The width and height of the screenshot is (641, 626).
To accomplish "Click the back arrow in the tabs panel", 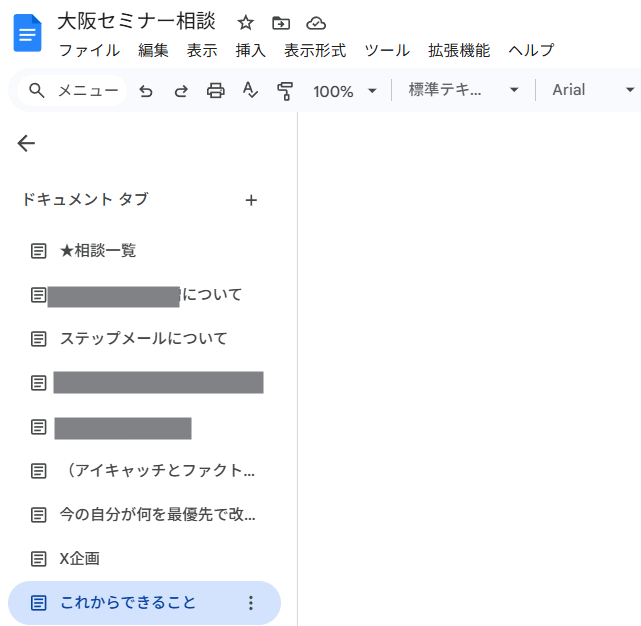I will pos(26,143).
